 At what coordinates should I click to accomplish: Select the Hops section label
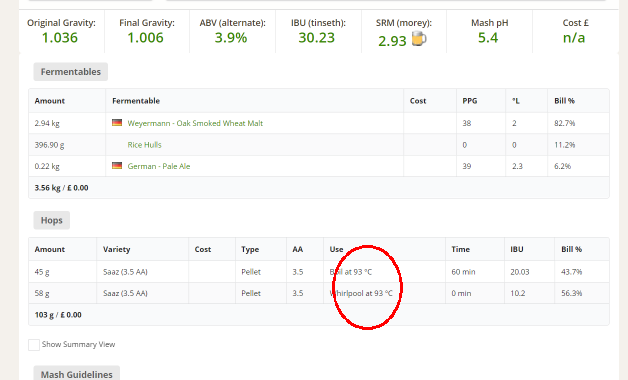click(x=52, y=220)
